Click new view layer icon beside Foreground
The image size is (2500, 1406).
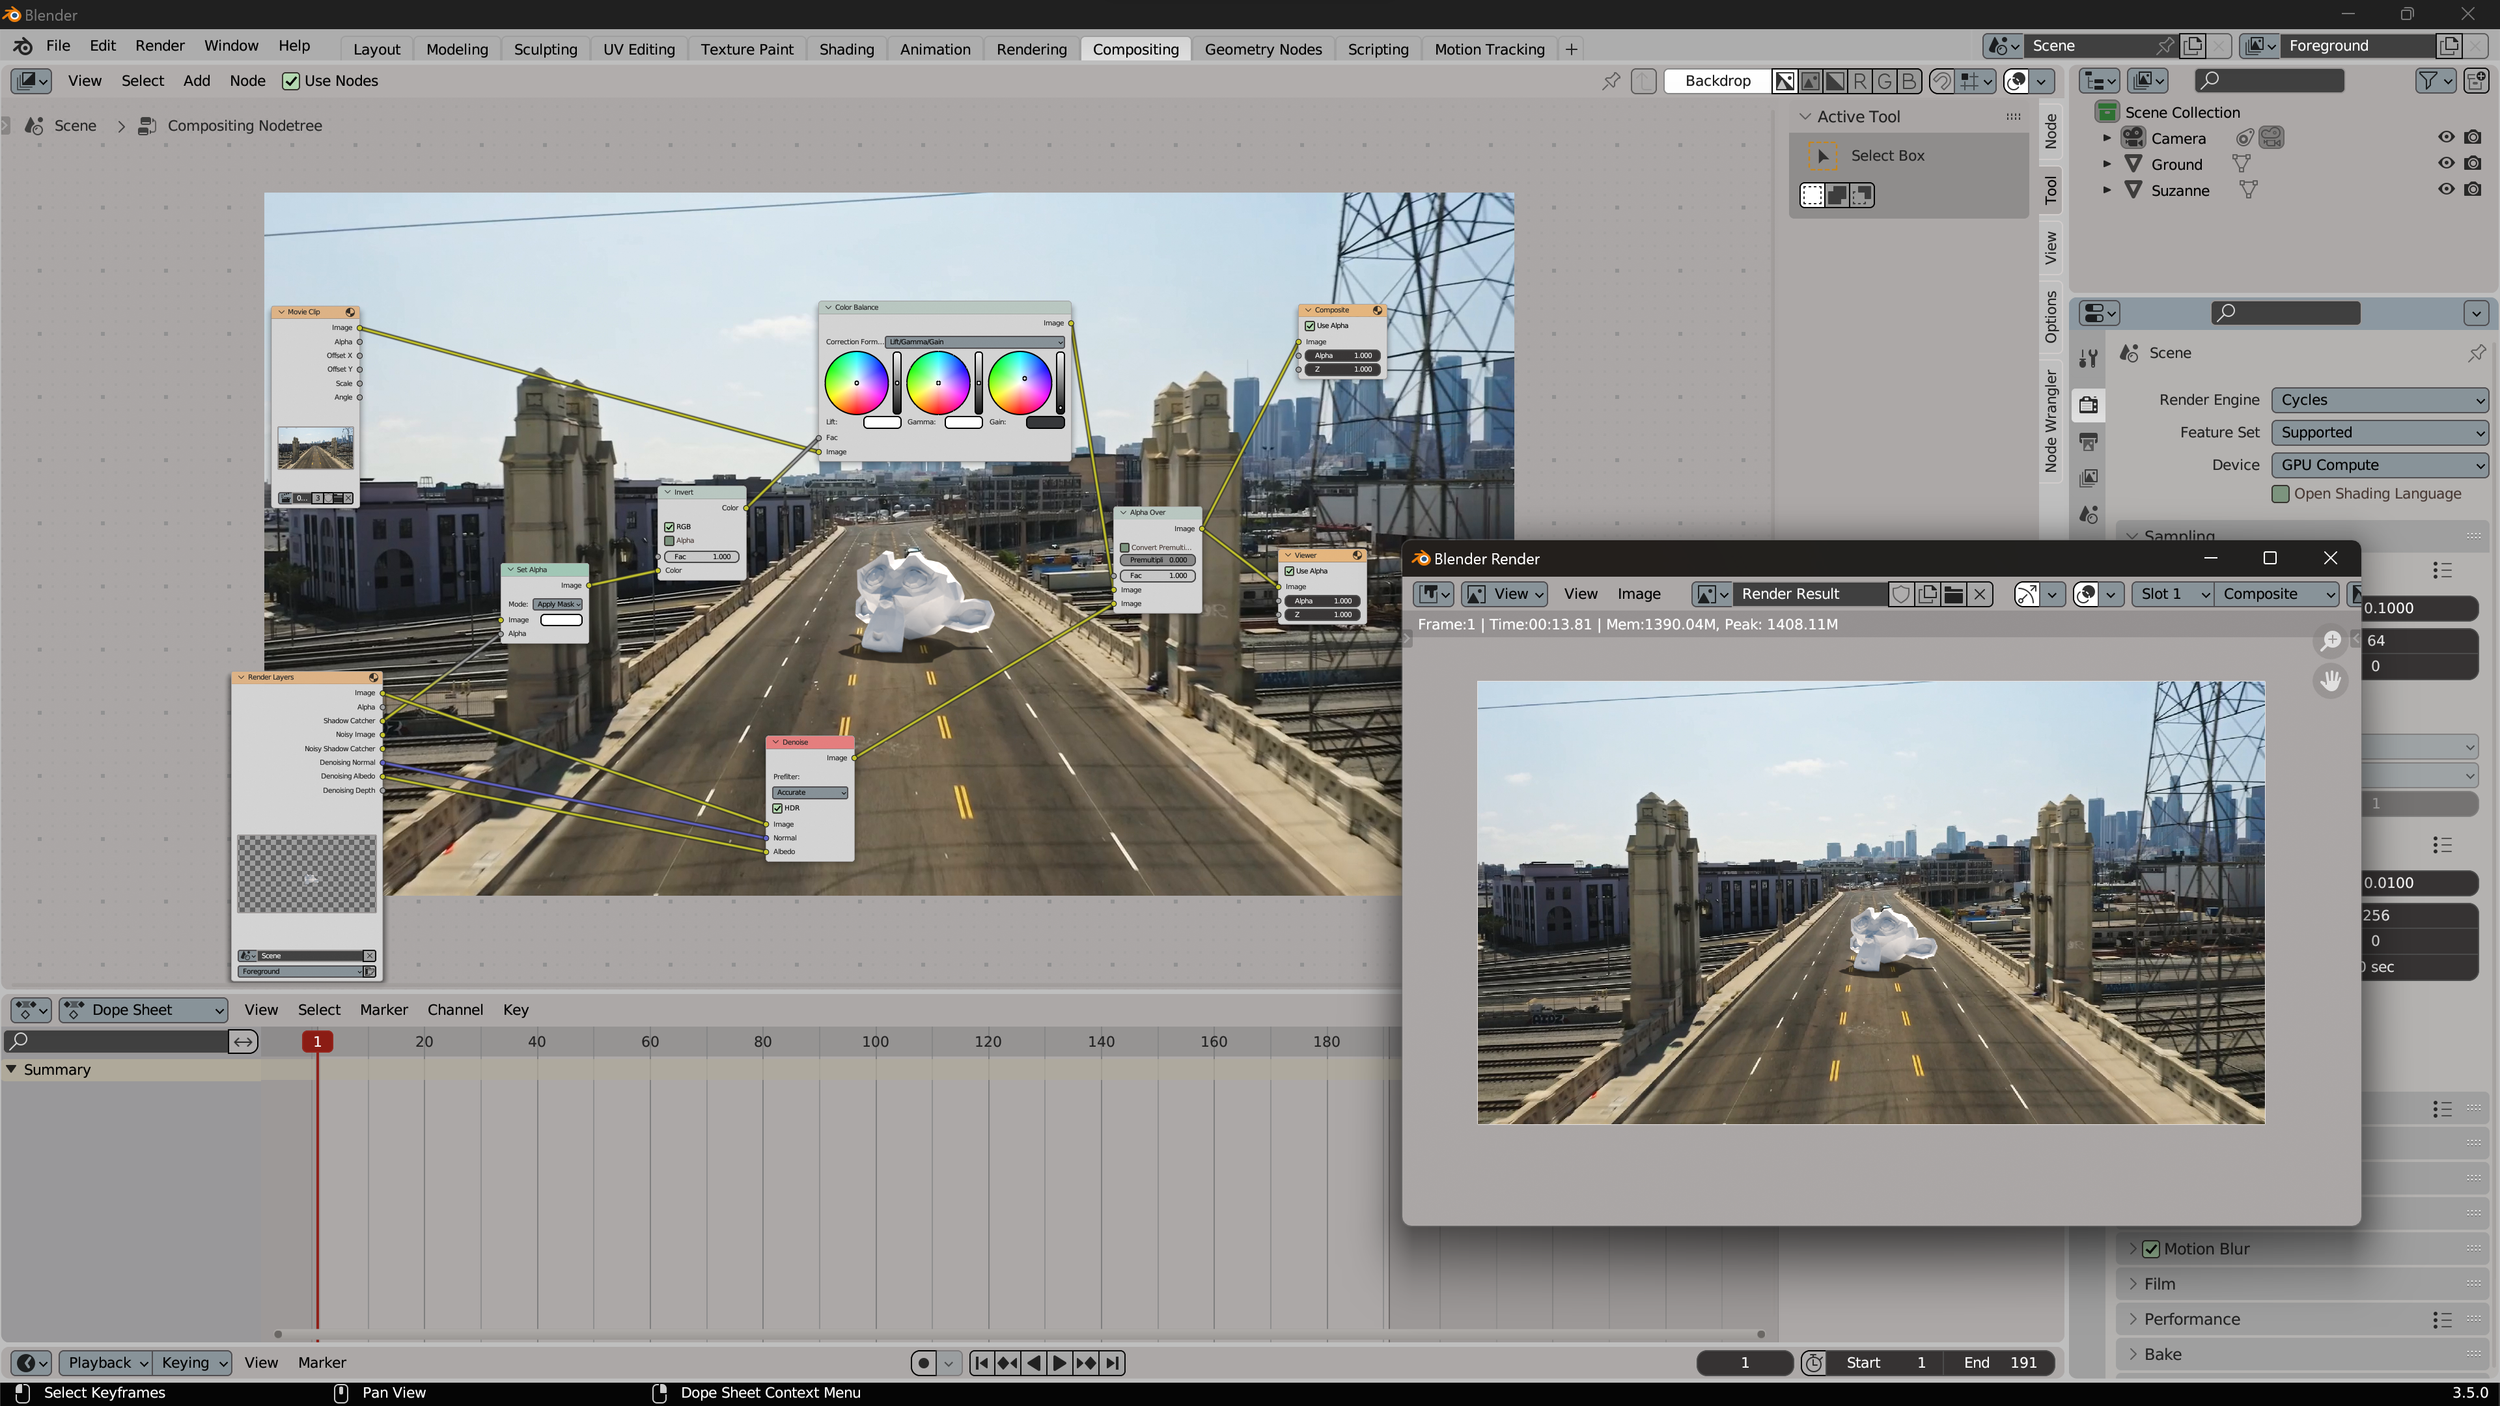(2449, 46)
